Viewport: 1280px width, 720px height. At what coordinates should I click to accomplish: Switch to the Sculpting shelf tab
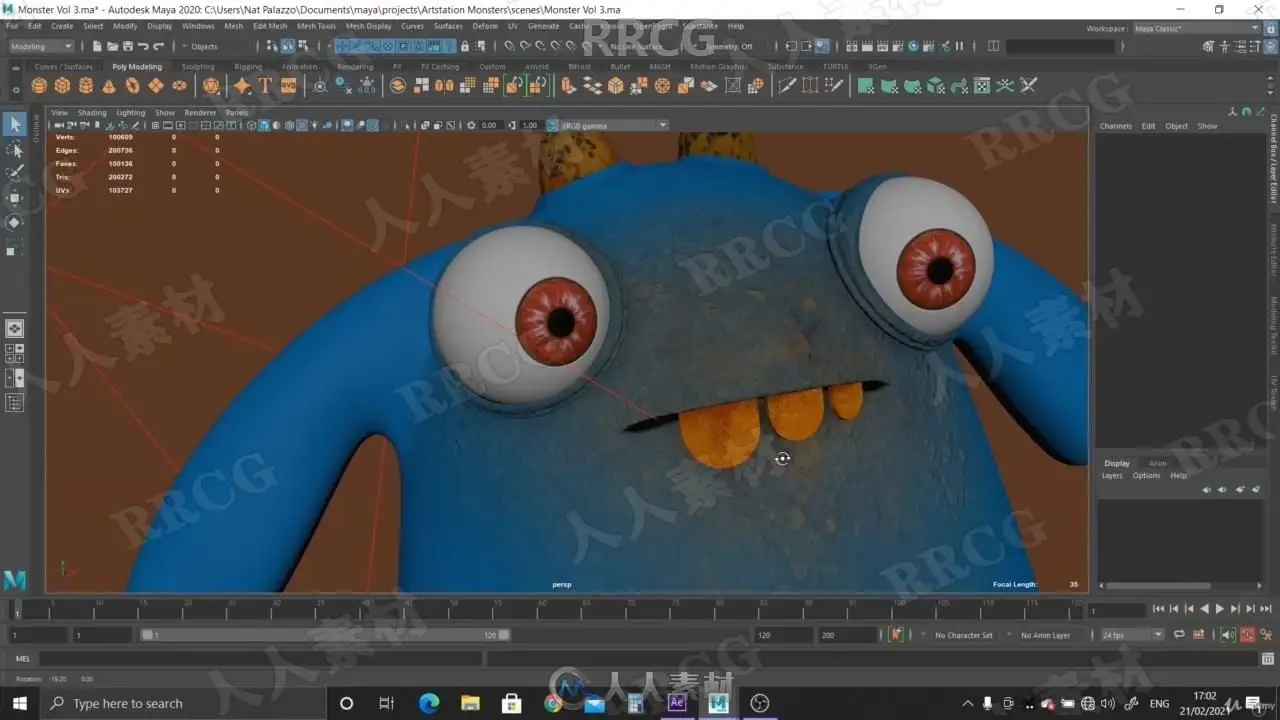198,67
